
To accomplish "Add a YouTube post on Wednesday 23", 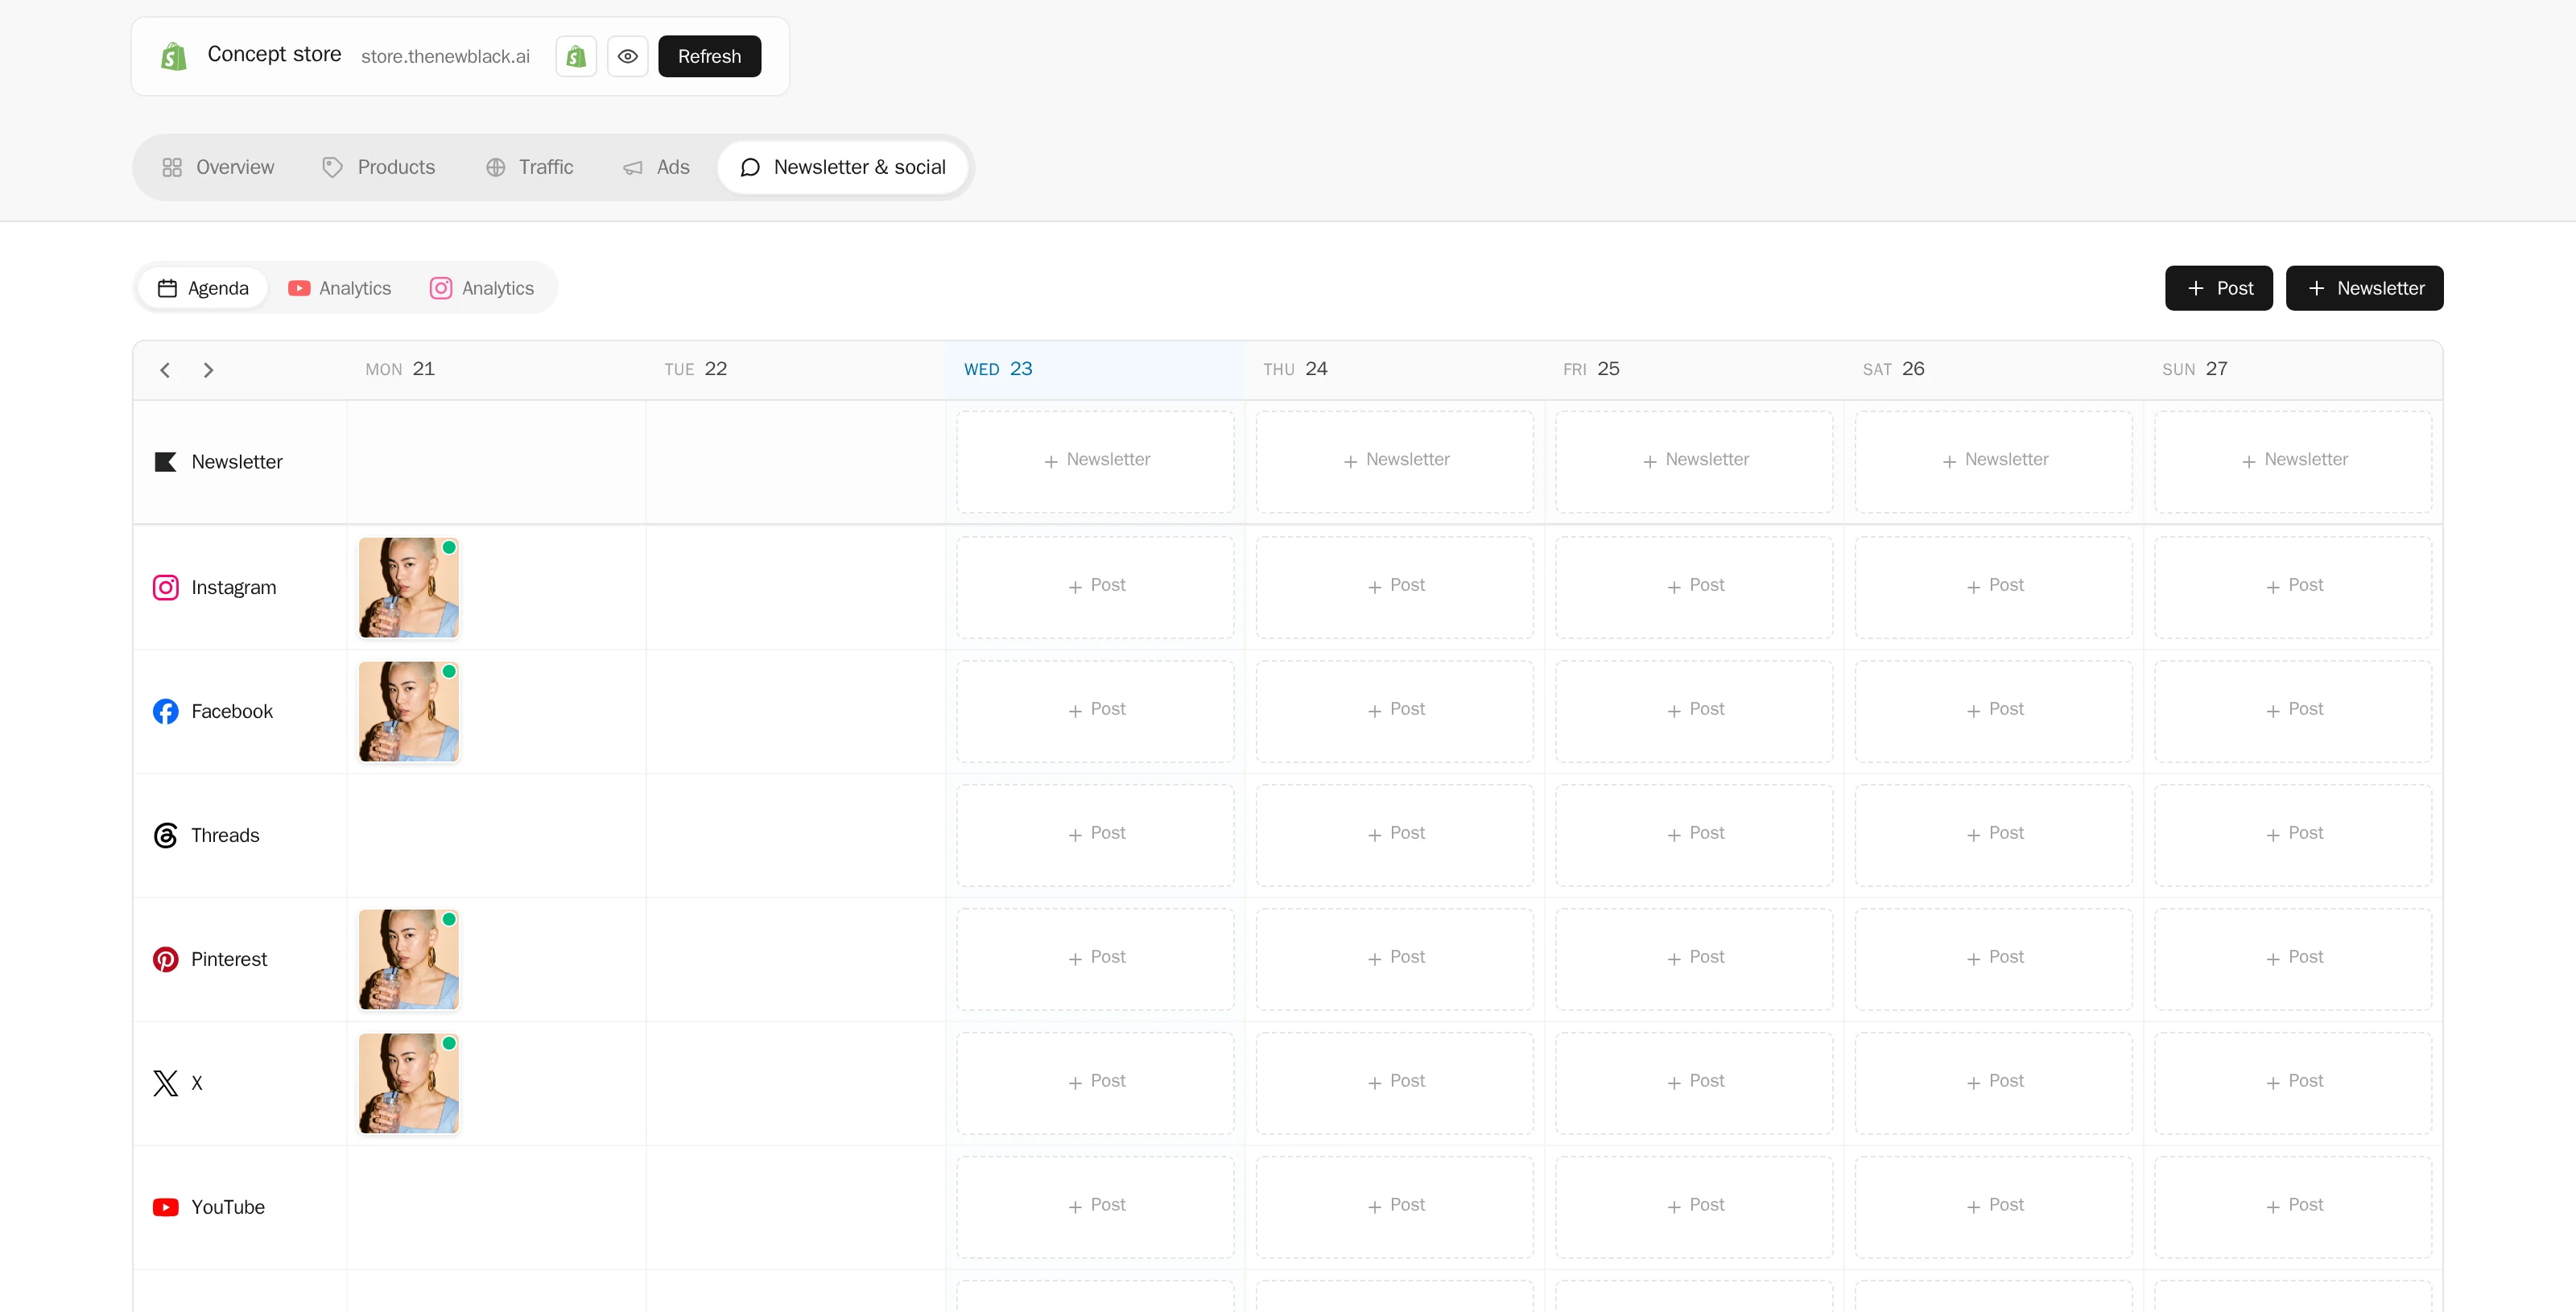I will pyautogui.click(x=1095, y=1207).
